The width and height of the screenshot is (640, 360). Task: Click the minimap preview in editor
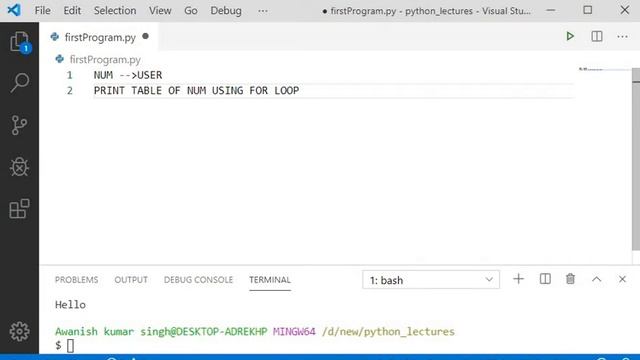(590, 69)
